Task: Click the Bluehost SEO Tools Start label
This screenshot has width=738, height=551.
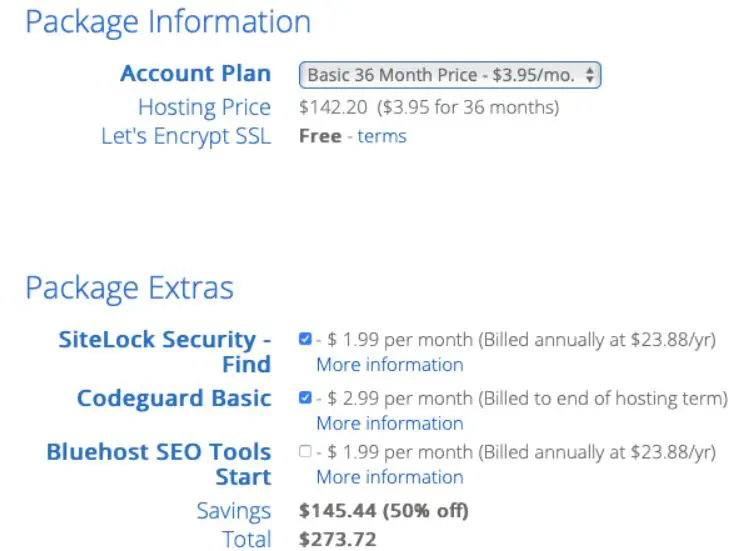Action: (159, 464)
